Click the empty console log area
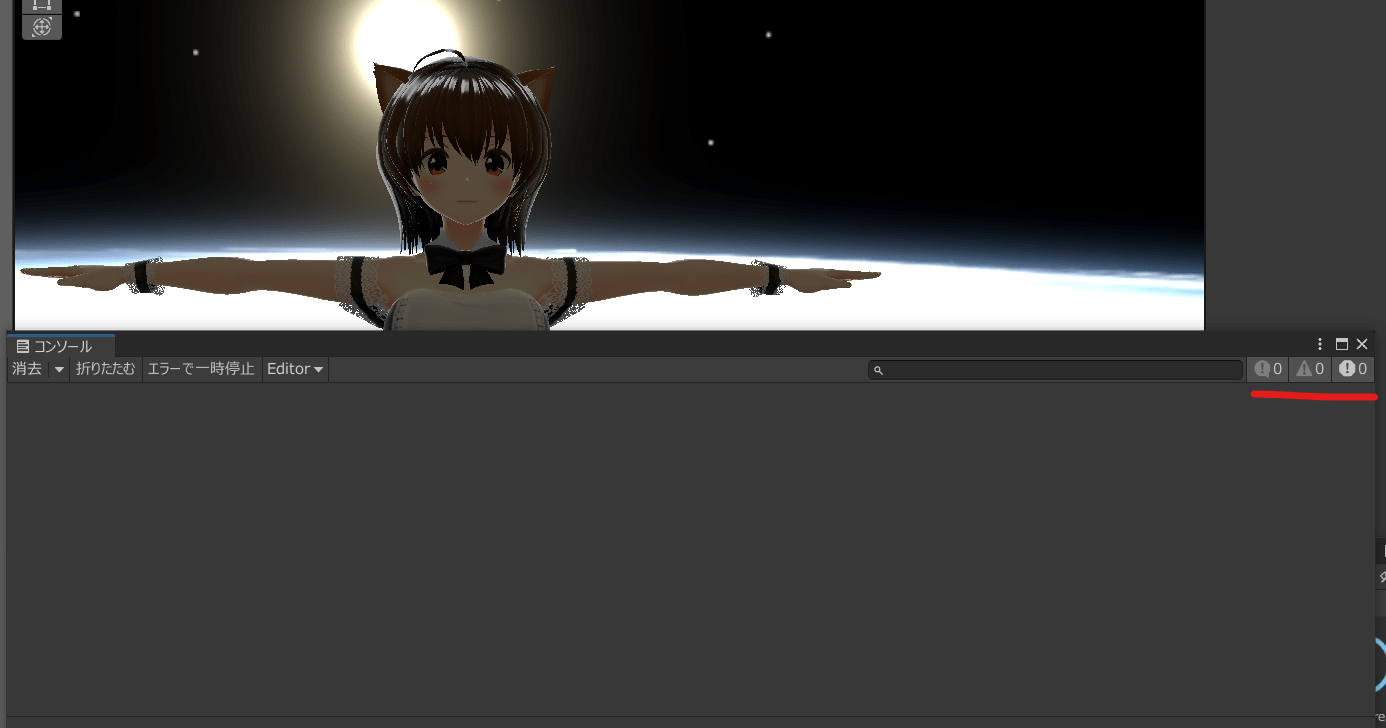 click(690, 550)
